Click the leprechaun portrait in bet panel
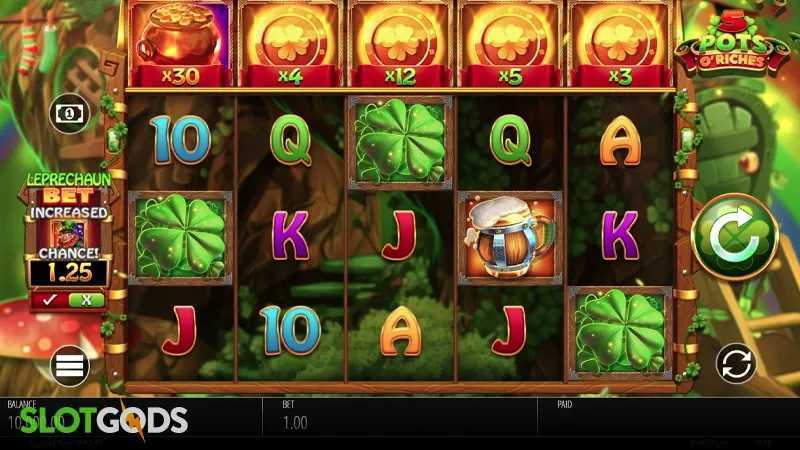This screenshot has width=800, height=450. 68,234
